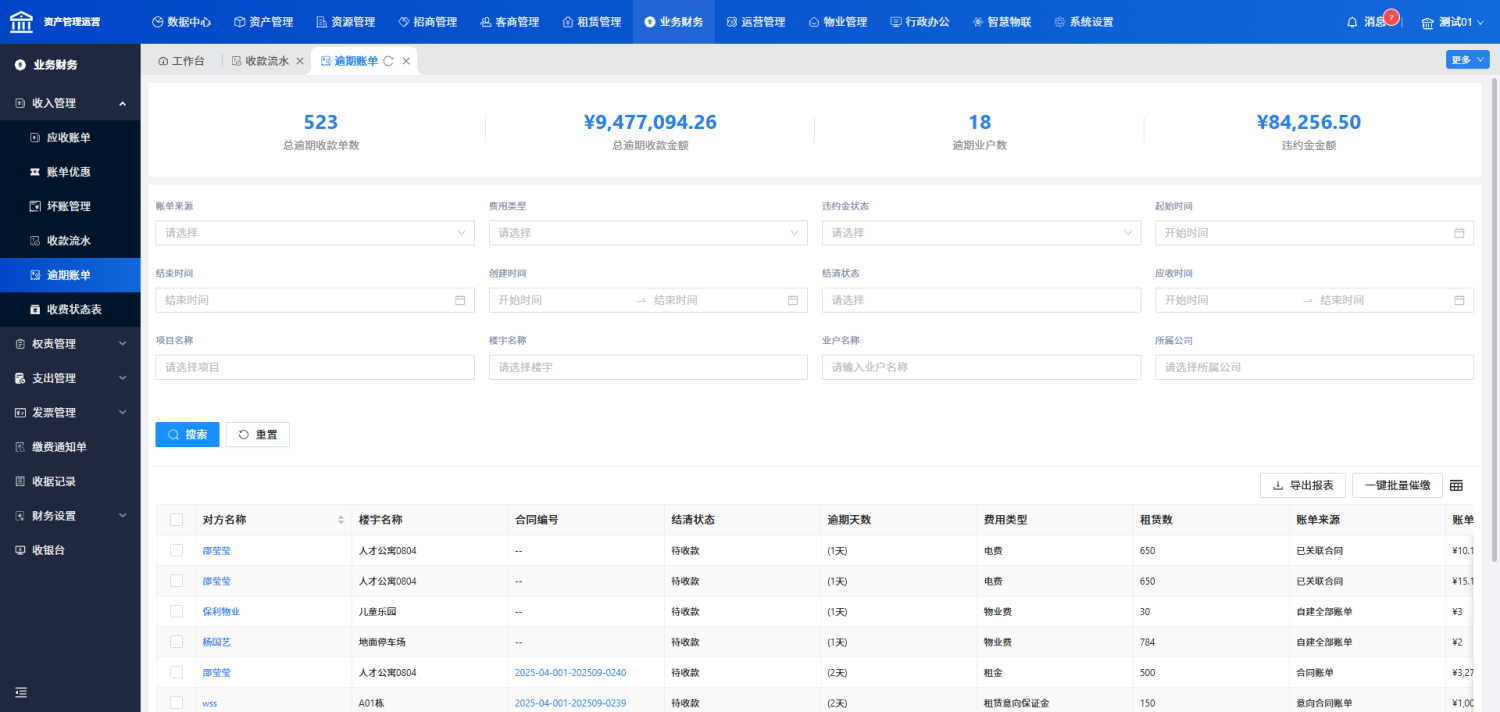This screenshot has height=712, width=1500.
Task: Click the 所属公司 input field
Action: [x=1314, y=367]
